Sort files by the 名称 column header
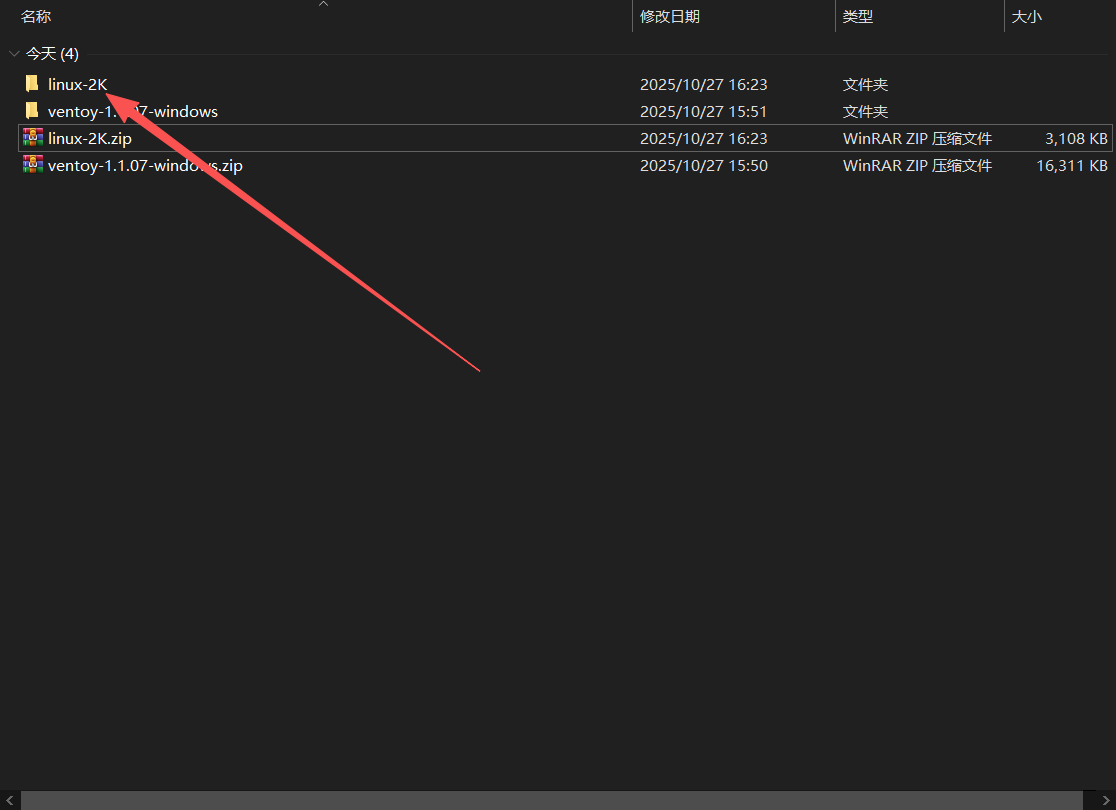 click(36, 17)
